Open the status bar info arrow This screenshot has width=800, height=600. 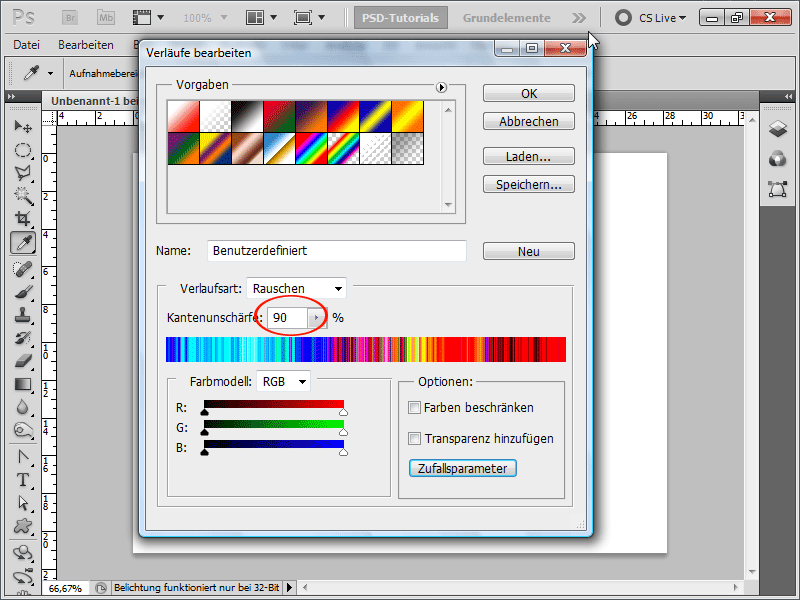[x=289, y=588]
